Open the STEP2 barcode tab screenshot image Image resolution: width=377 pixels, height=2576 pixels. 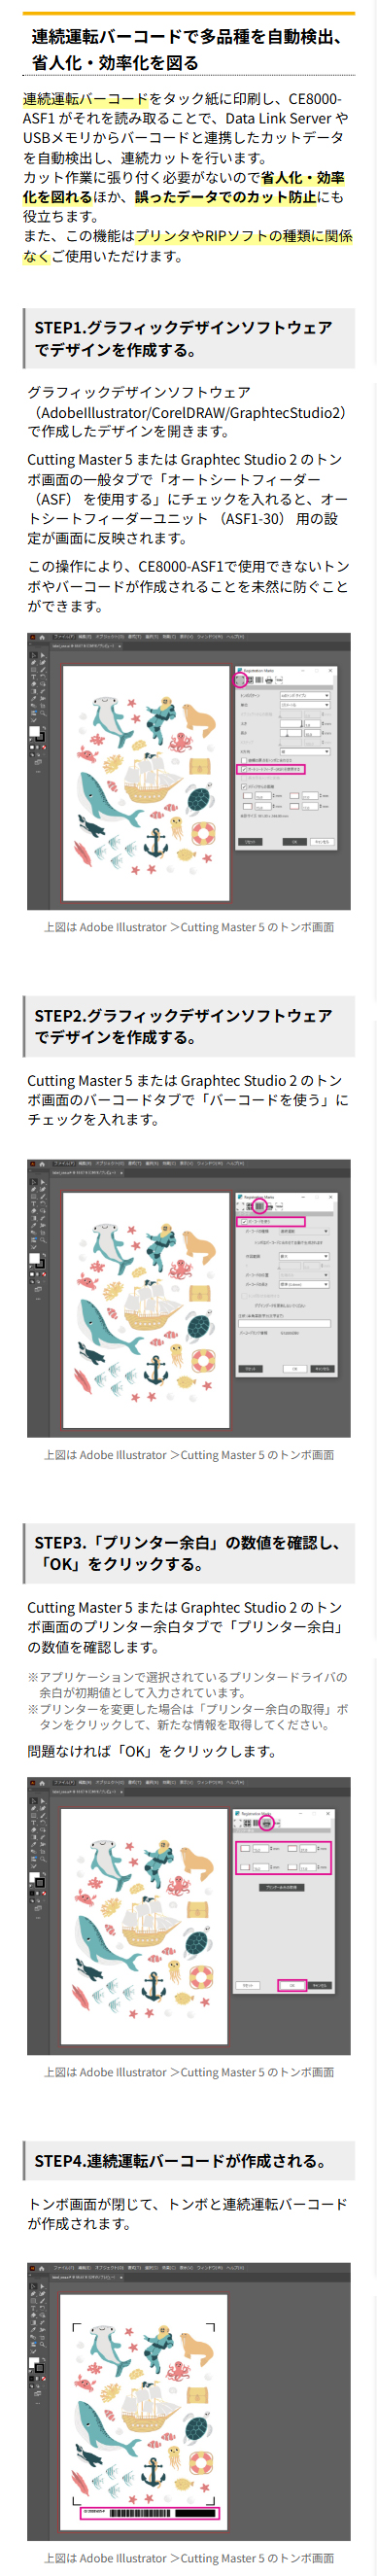(x=189, y=1298)
